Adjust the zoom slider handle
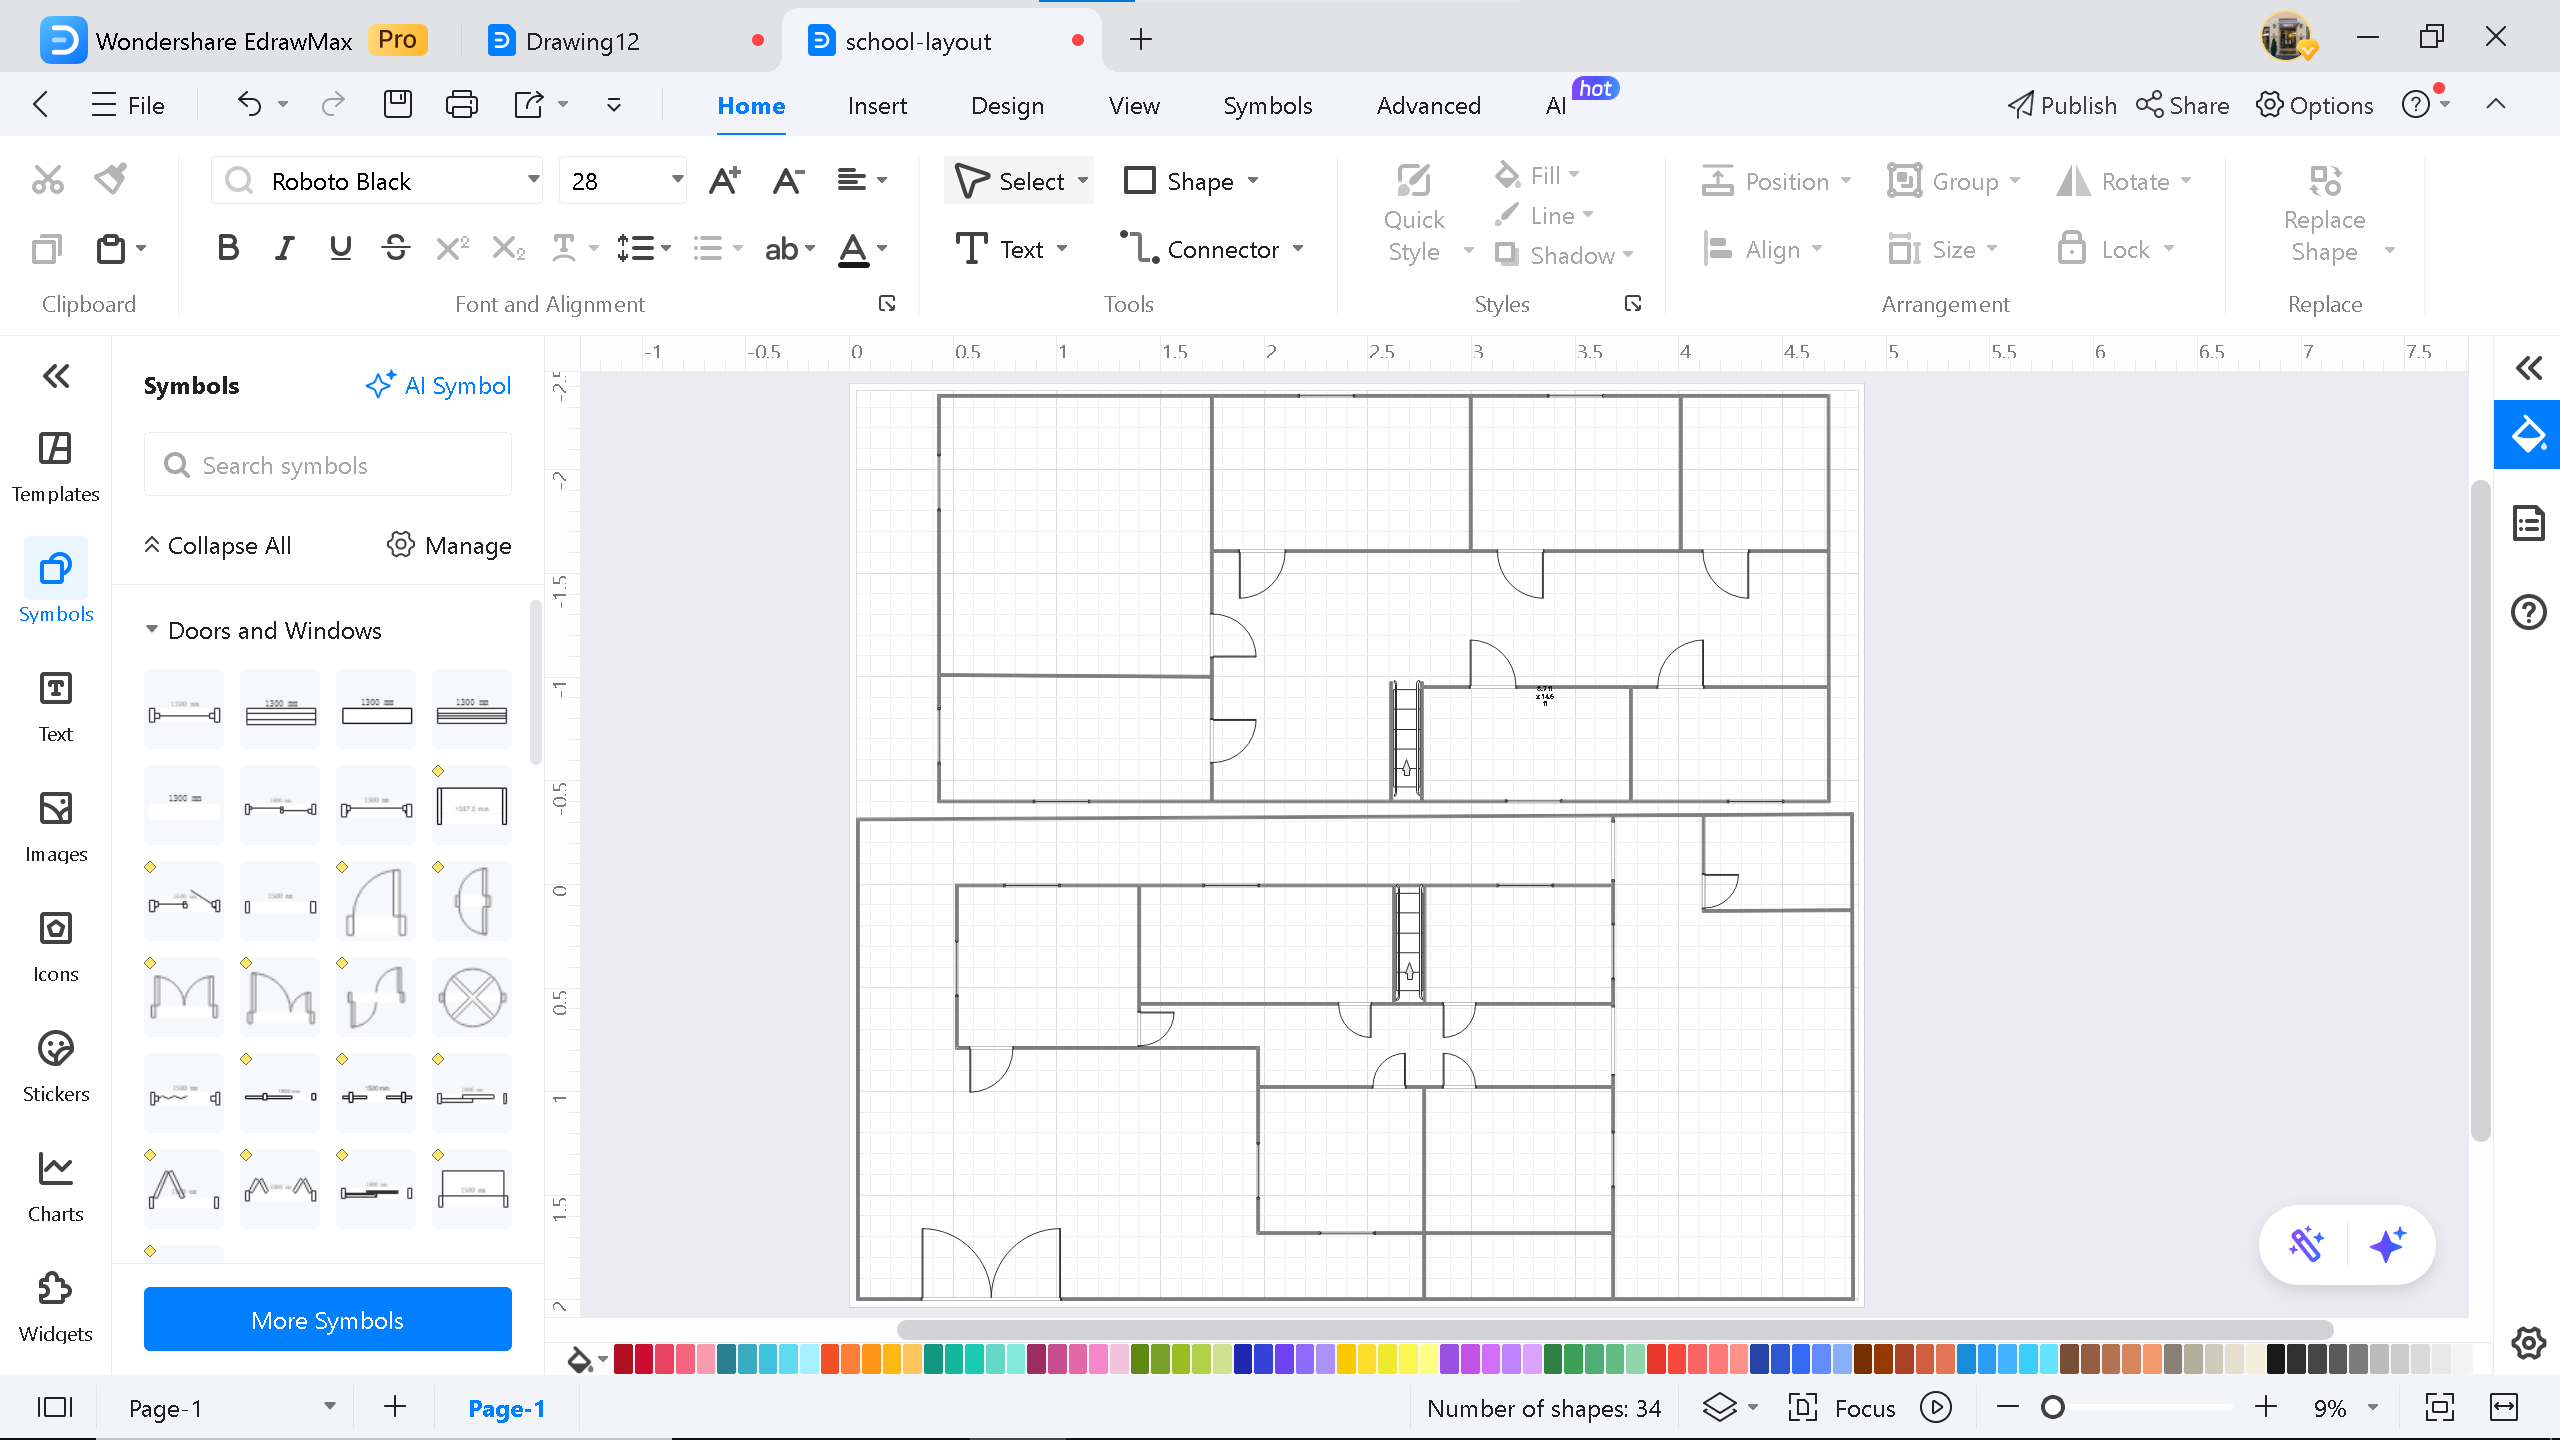 [x=2053, y=1408]
